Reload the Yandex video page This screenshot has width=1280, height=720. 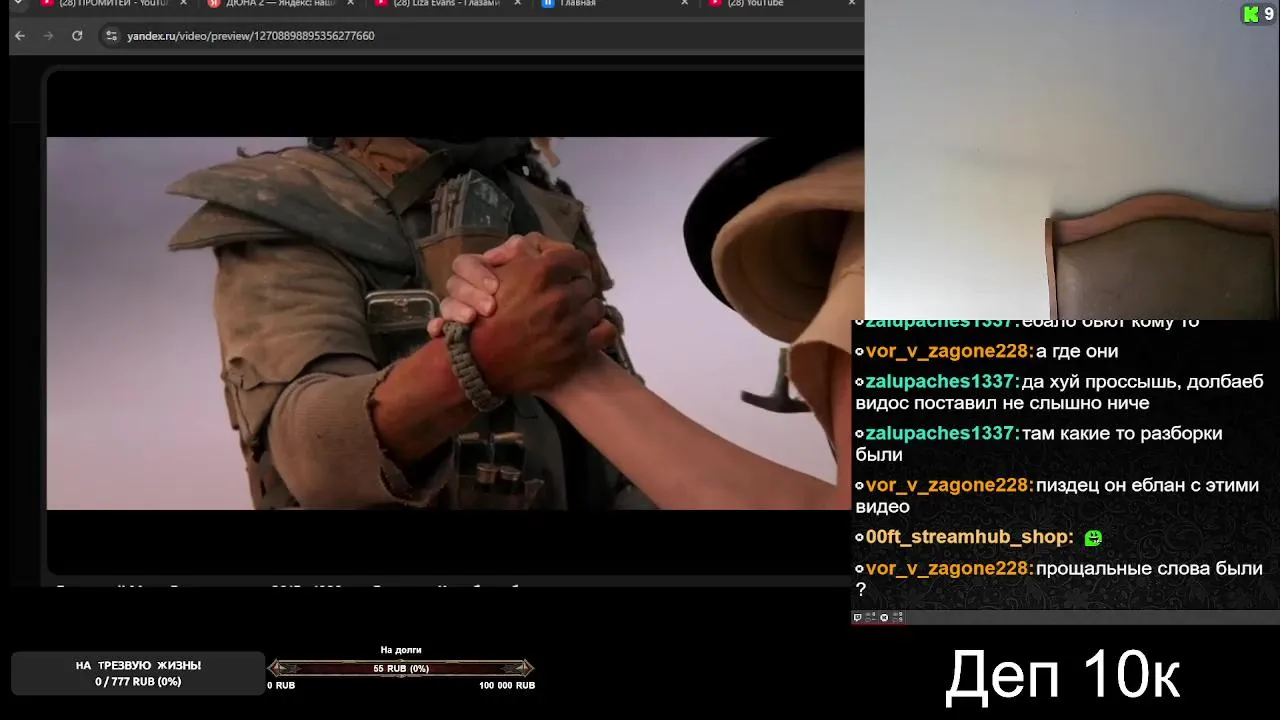(77, 35)
